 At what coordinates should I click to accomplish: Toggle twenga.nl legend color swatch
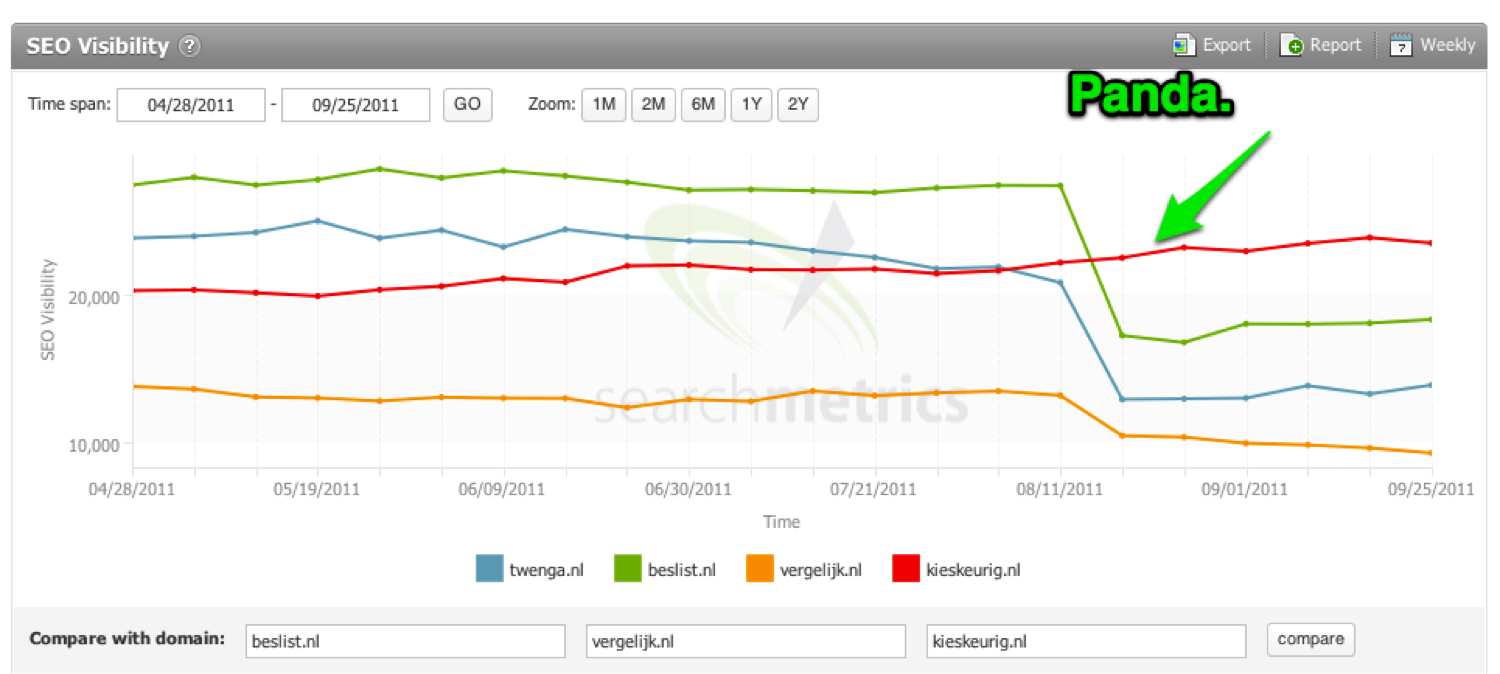(x=490, y=570)
